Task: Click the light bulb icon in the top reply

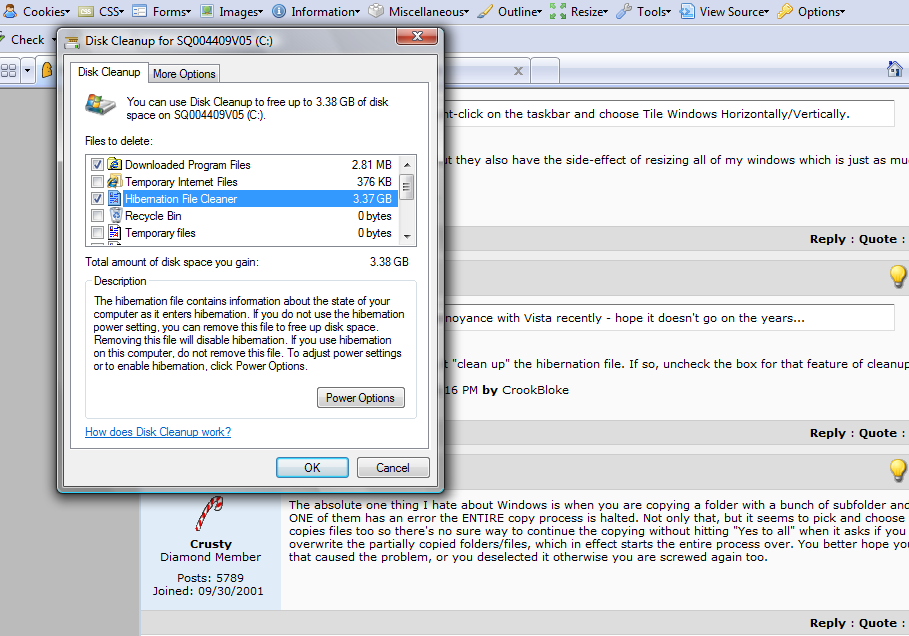Action: 897,276
